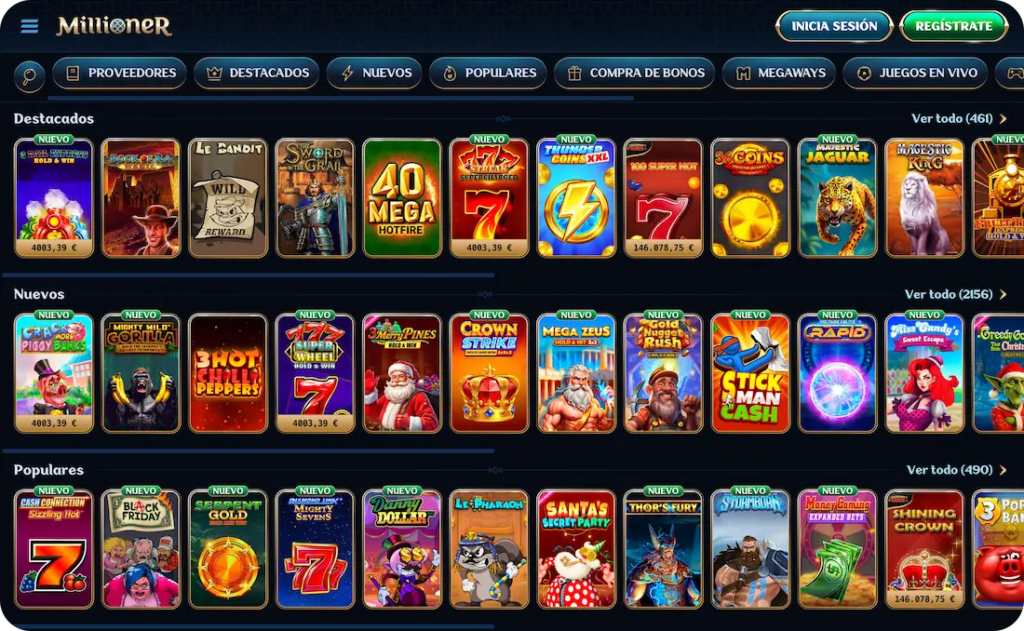Select the Nuevos lightning category
The image size is (1024, 631).
[375, 73]
